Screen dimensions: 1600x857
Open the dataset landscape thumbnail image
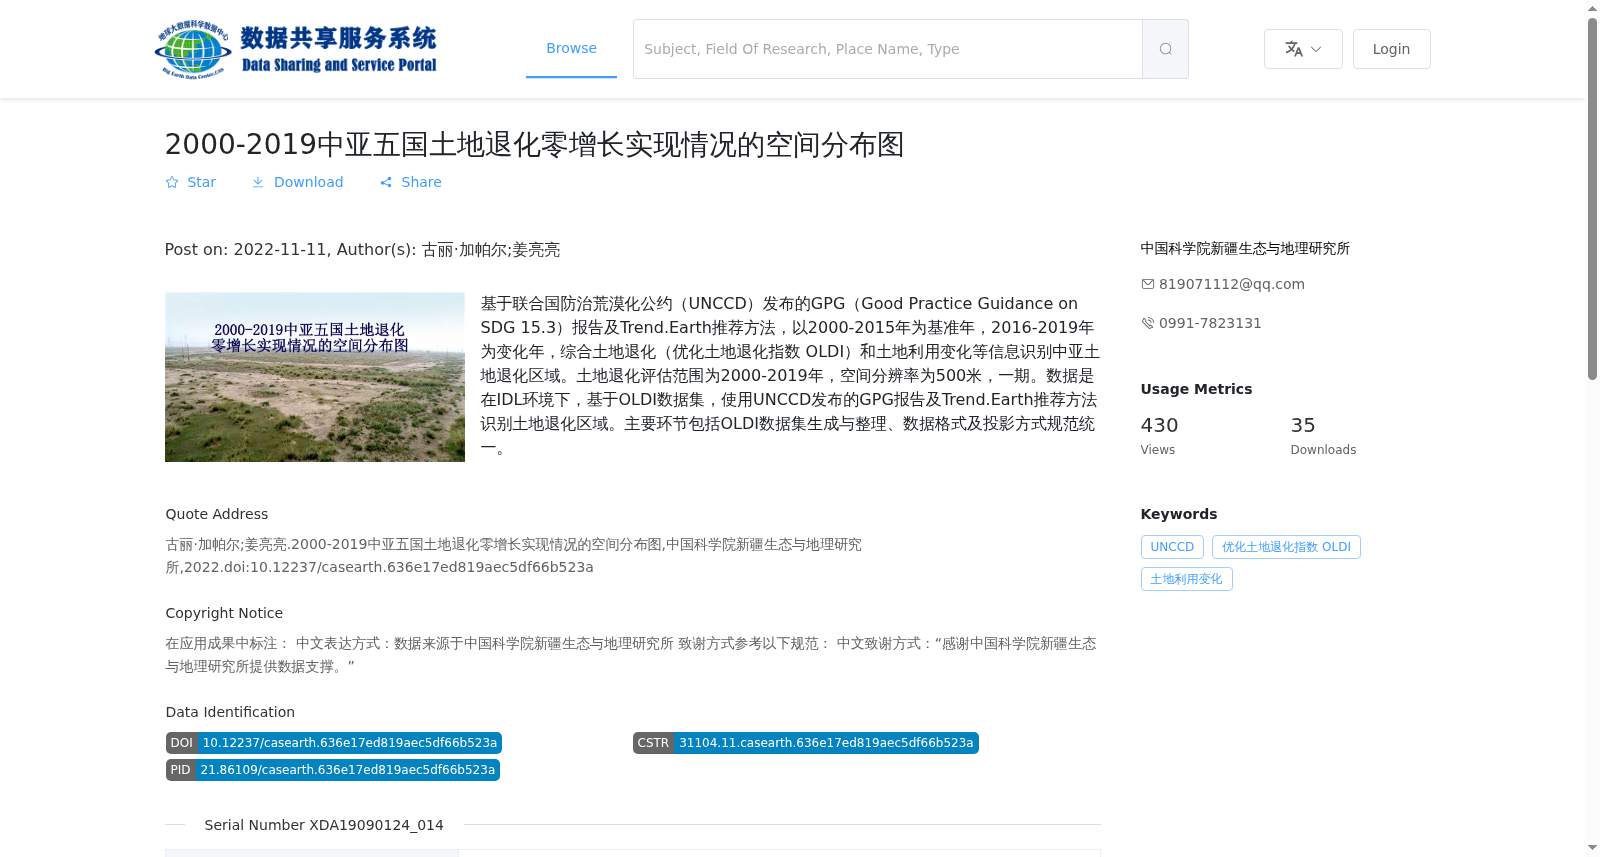coord(315,377)
